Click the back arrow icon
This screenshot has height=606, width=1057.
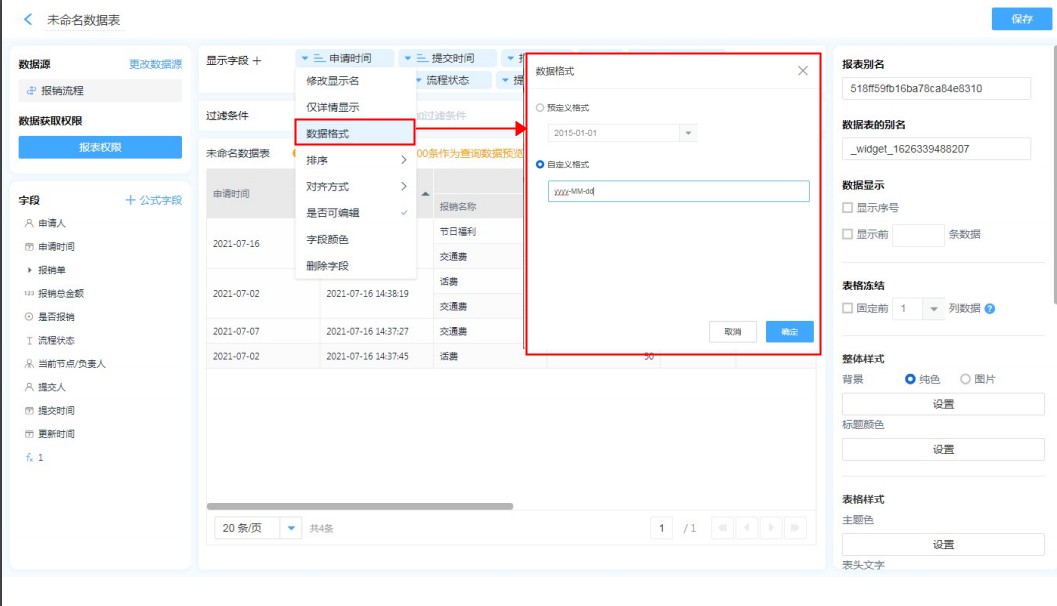tap(28, 20)
